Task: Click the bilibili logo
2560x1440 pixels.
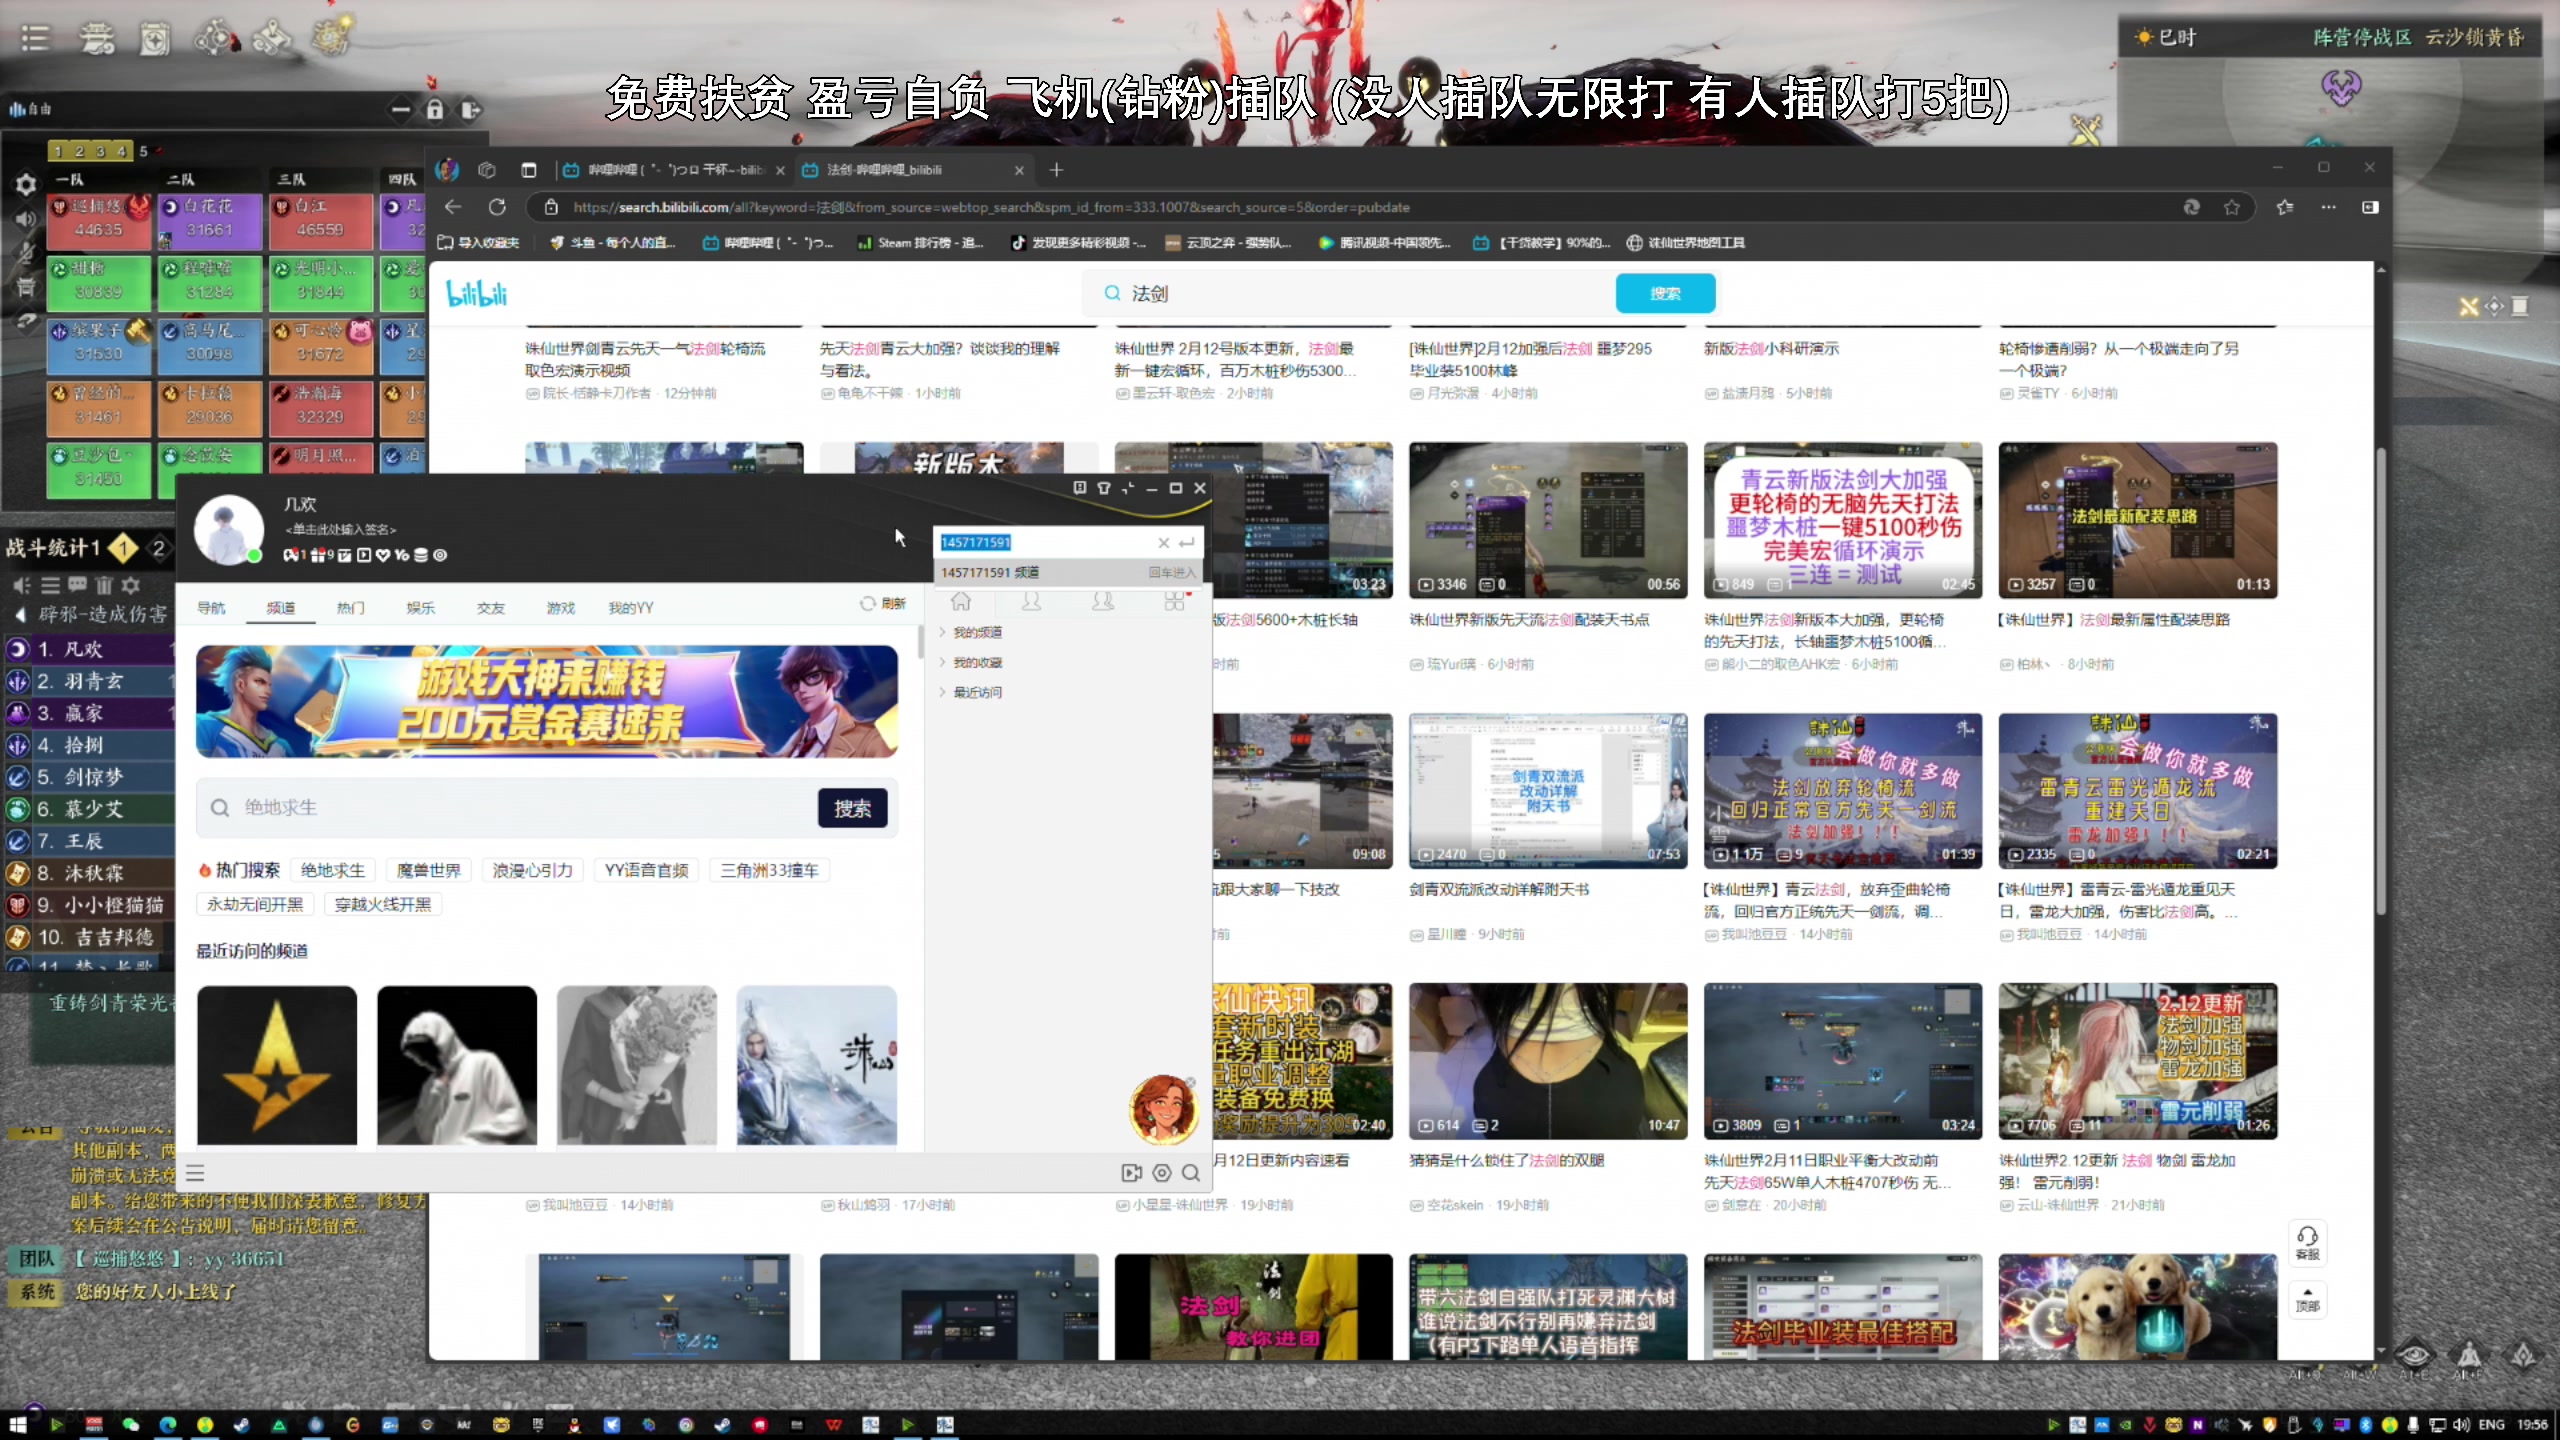Action: pos(477,293)
